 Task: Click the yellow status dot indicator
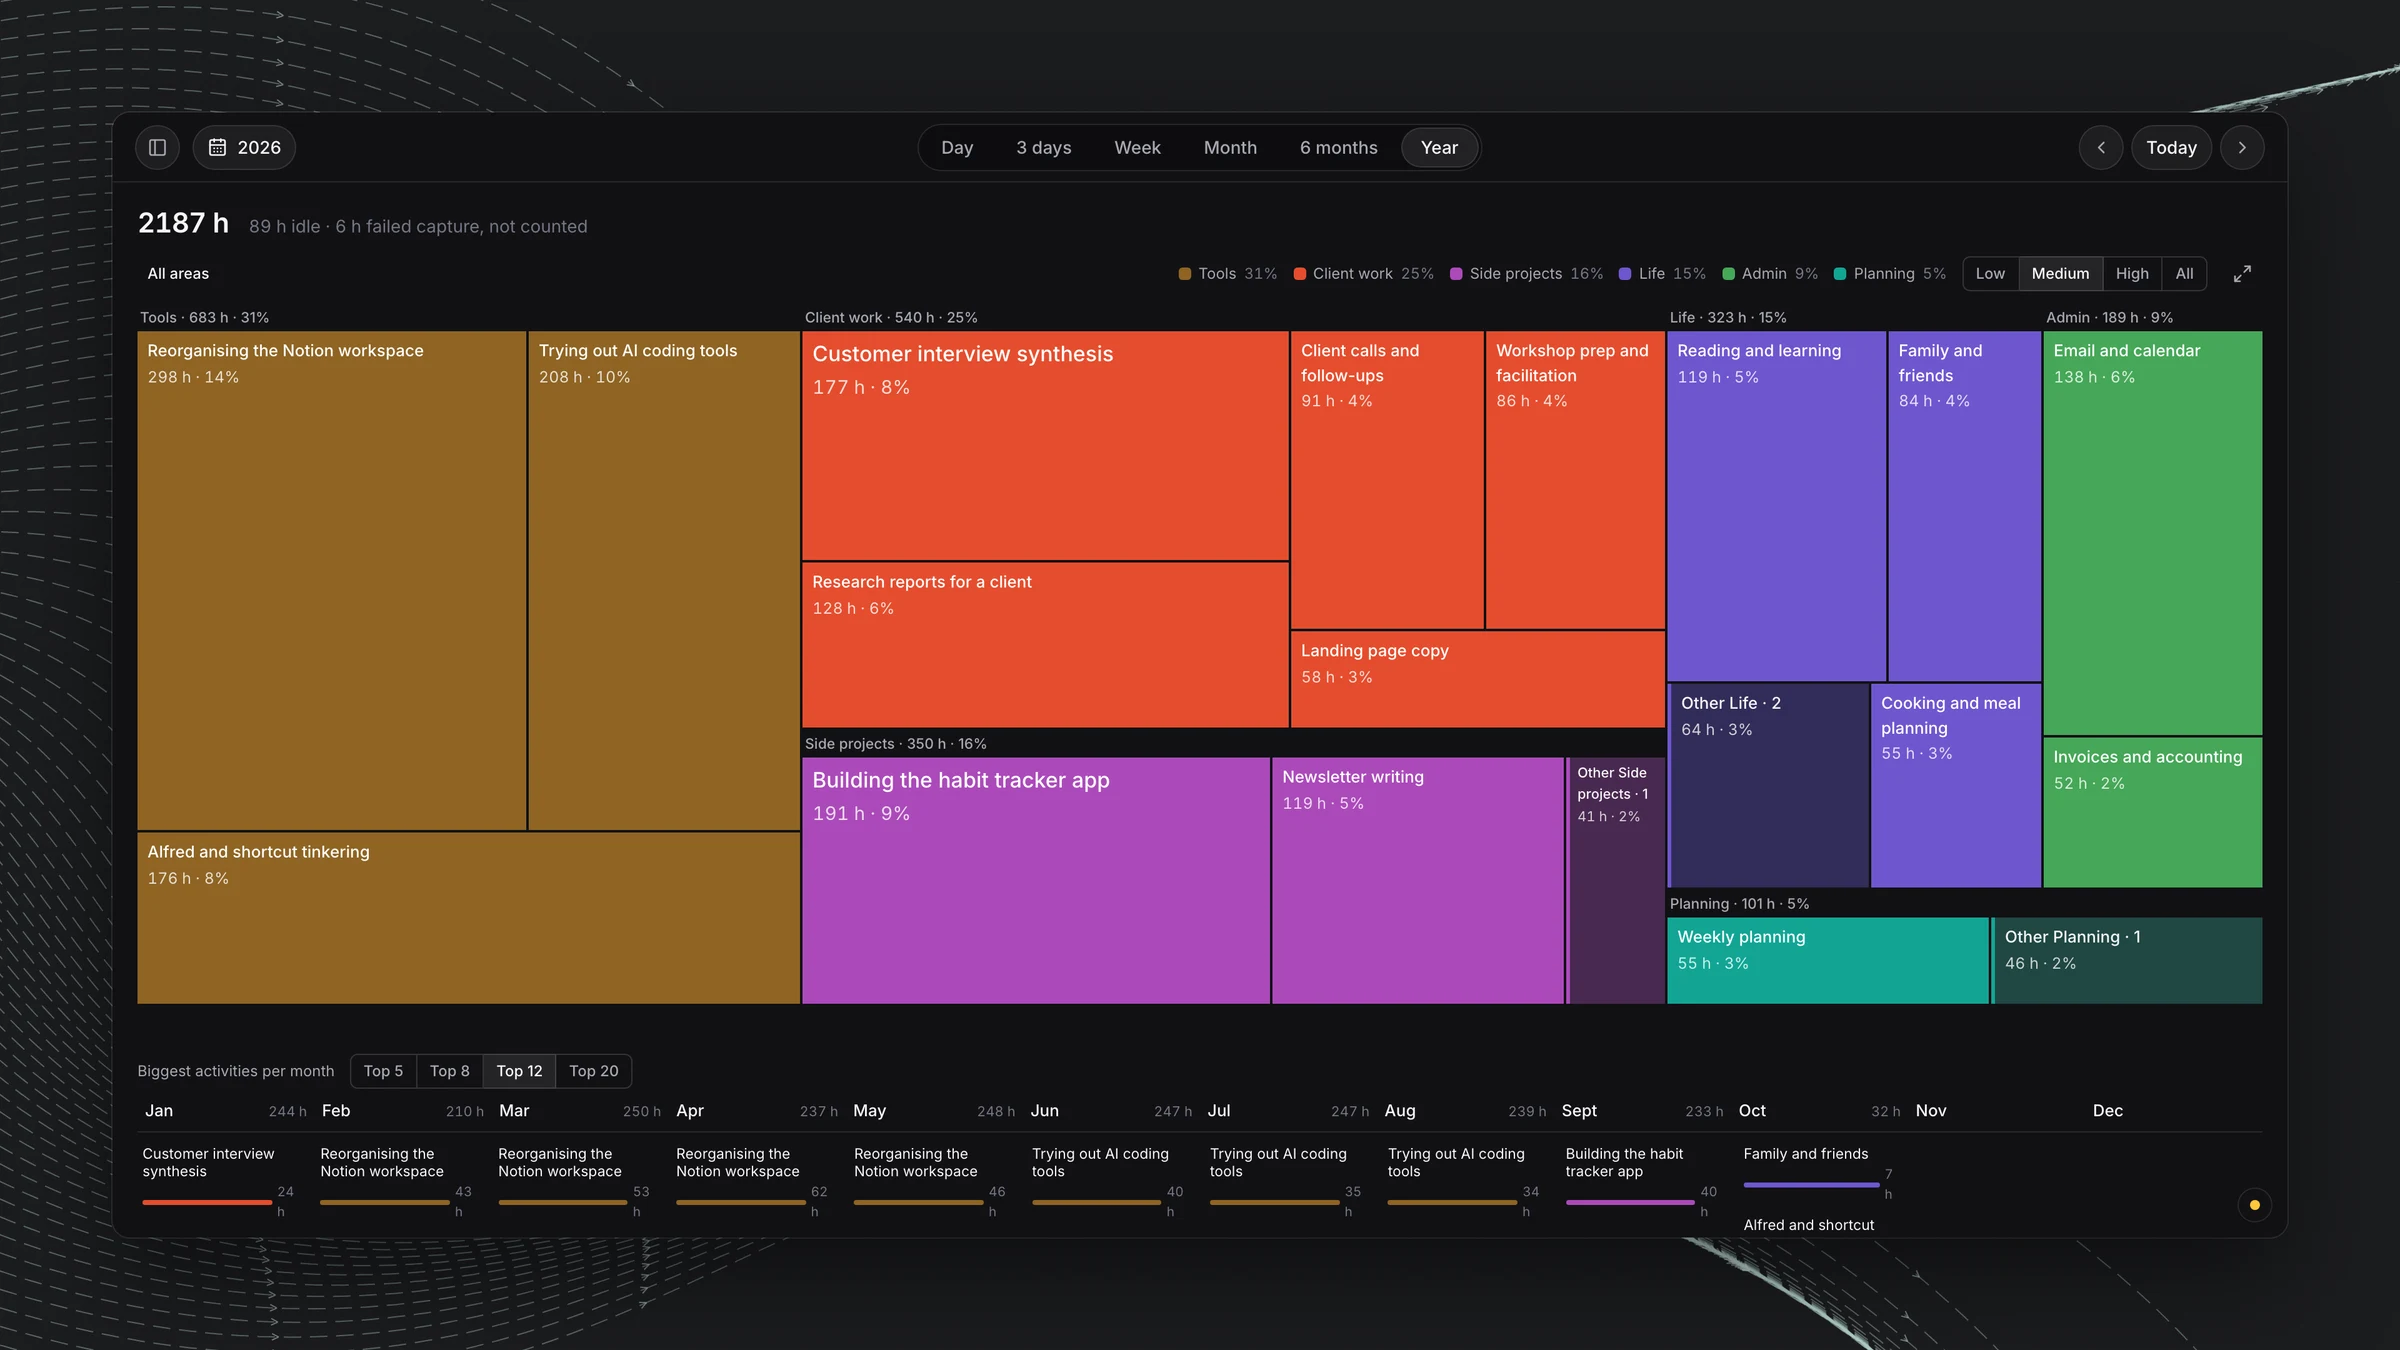click(2254, 1205)
